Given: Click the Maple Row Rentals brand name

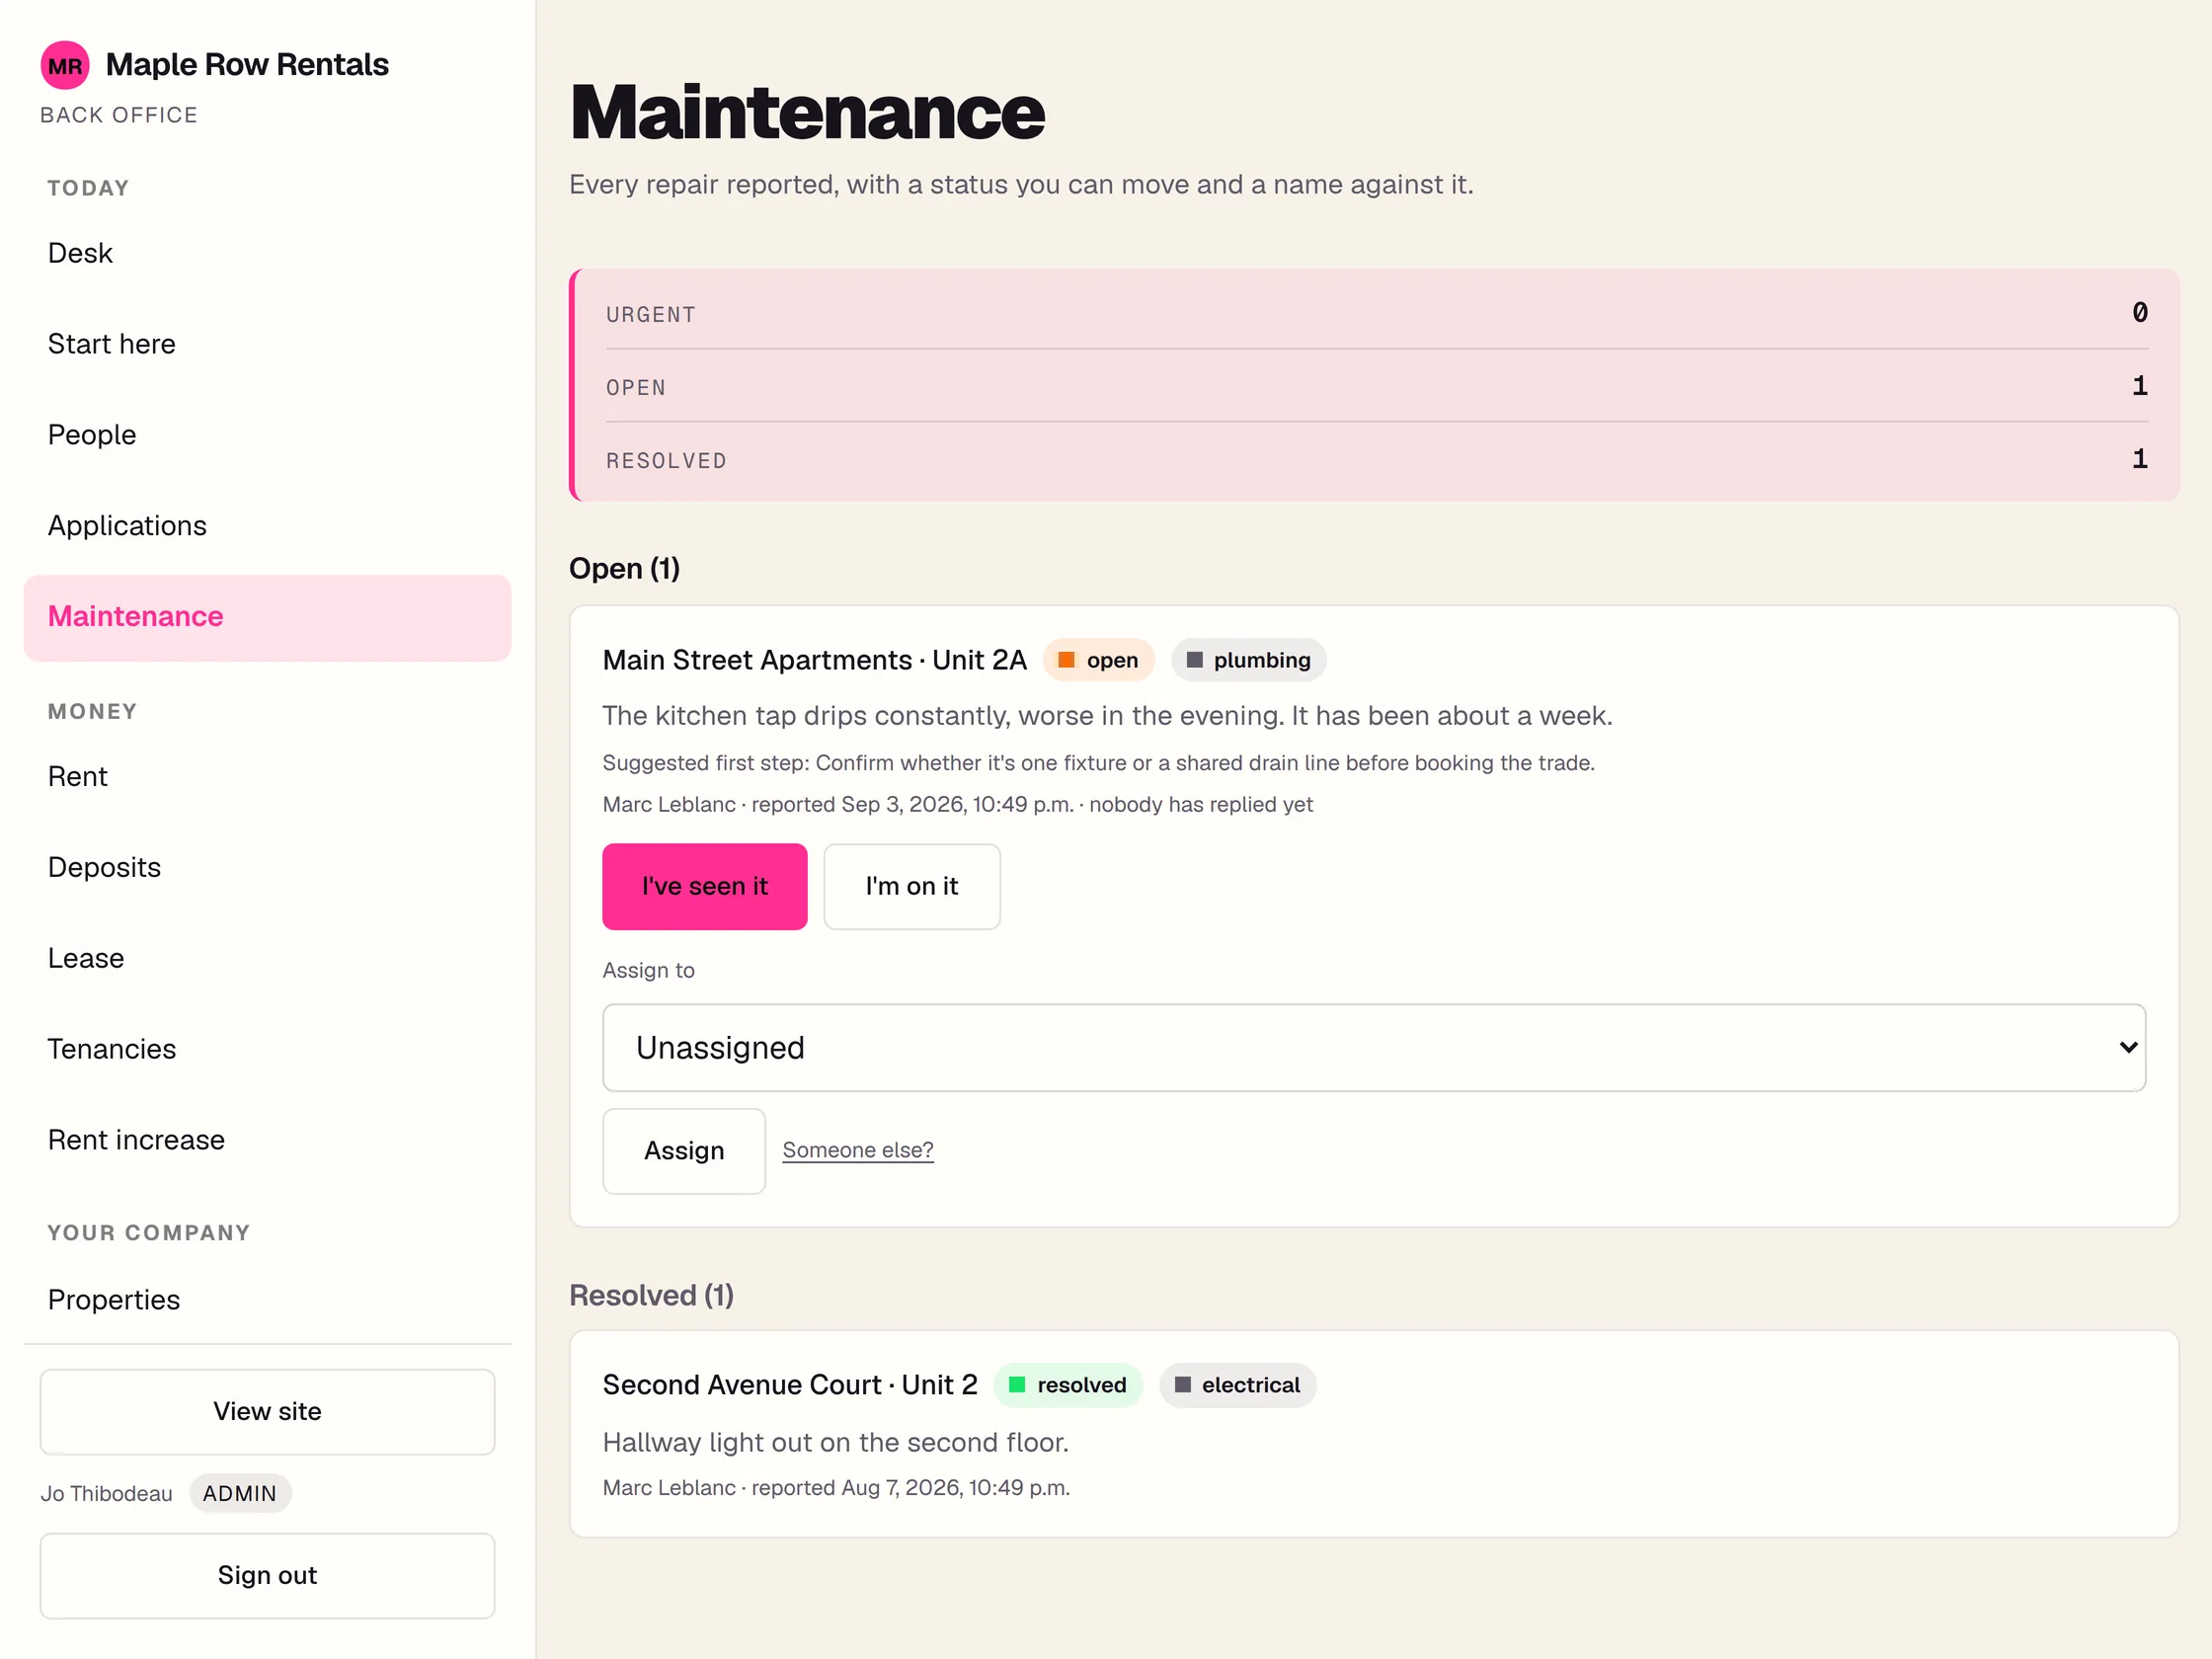Looking at the screenshot, I should (x=247, y=65).
